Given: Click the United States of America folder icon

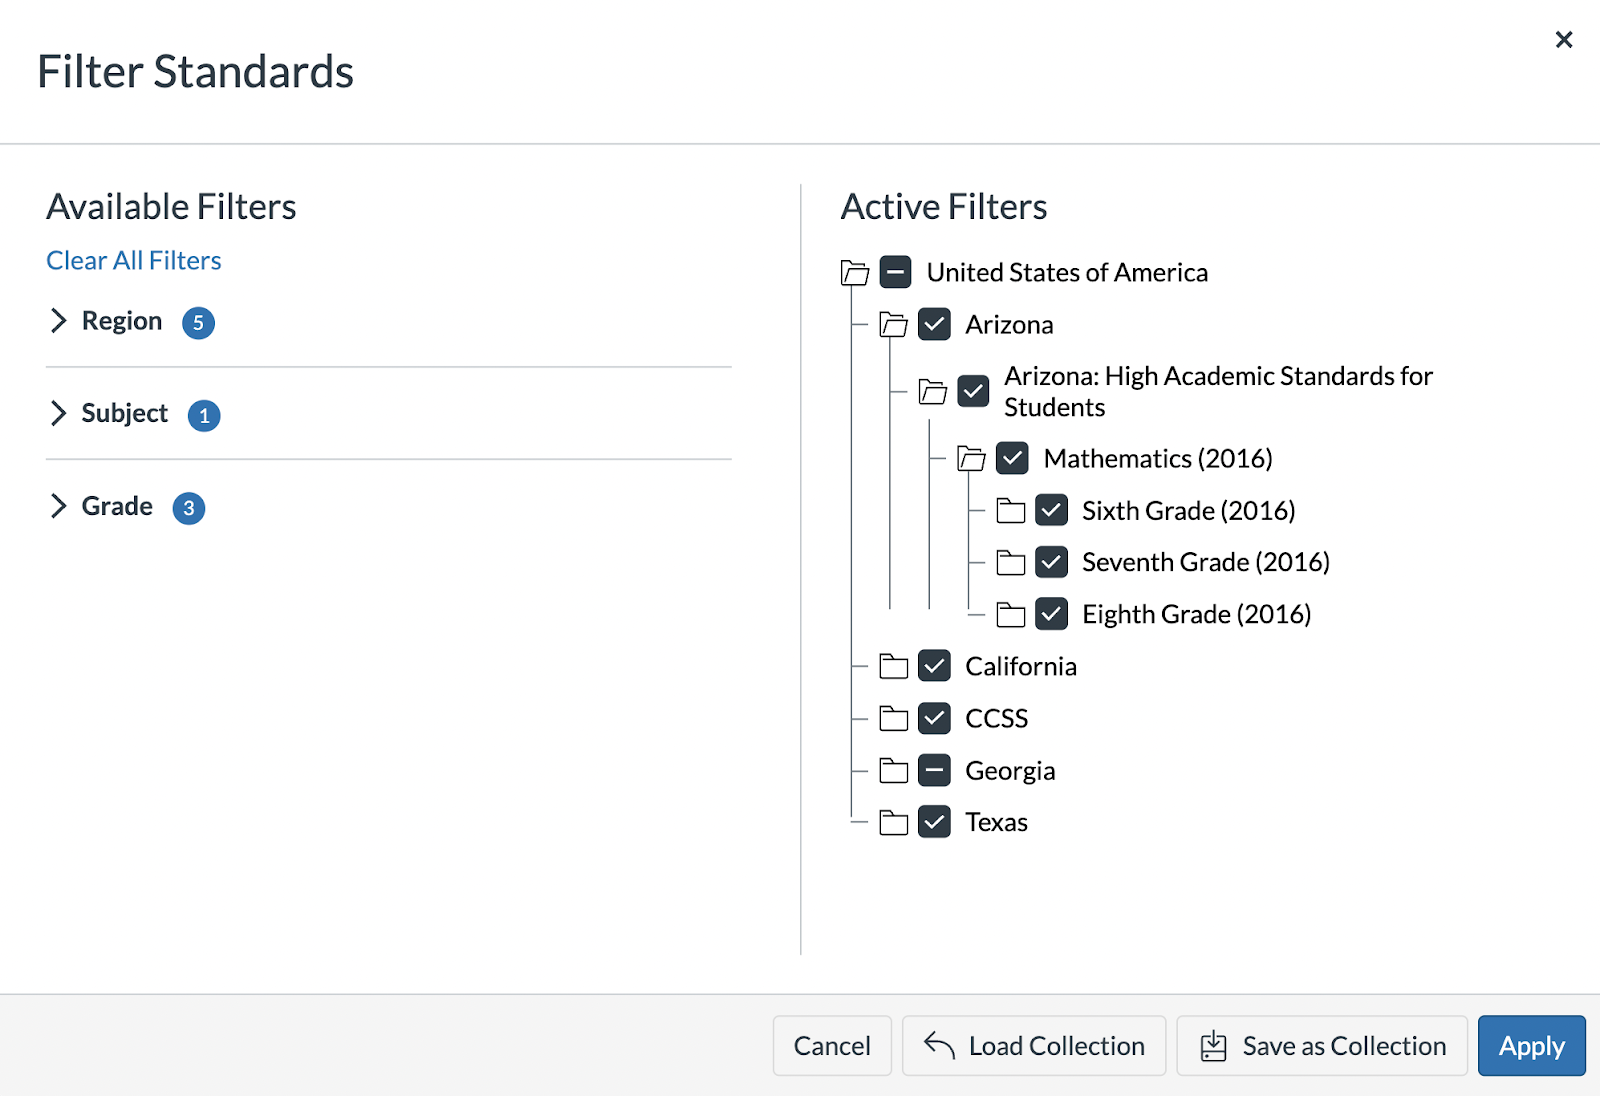Looking at the screenshot, I should 855,273.
